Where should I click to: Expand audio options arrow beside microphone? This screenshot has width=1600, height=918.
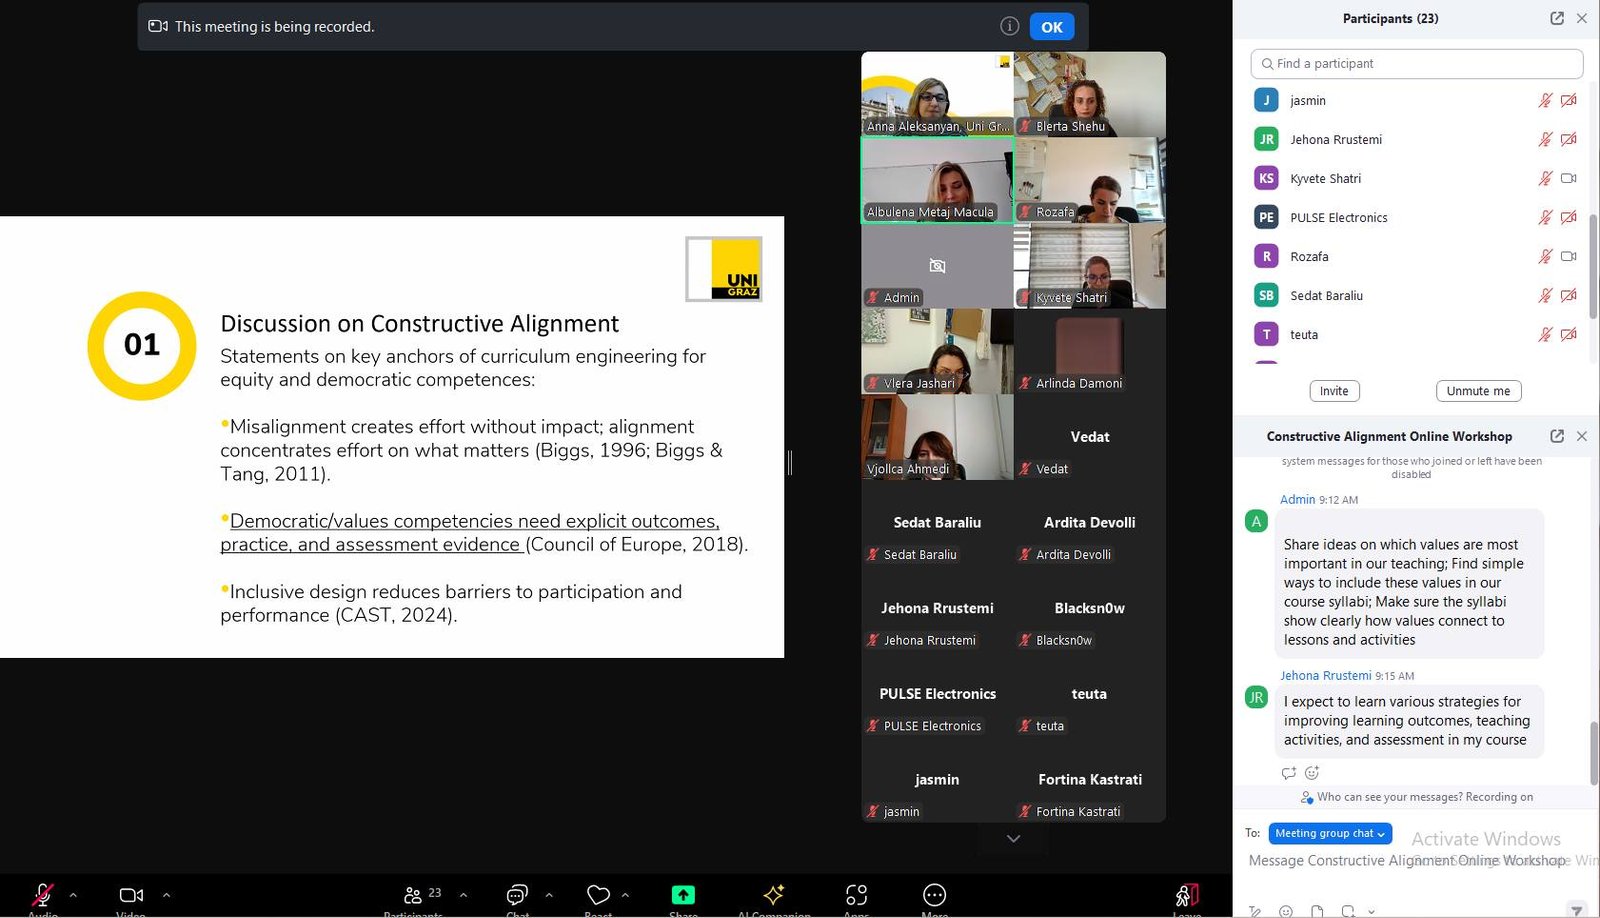click(x=73, y=895)
